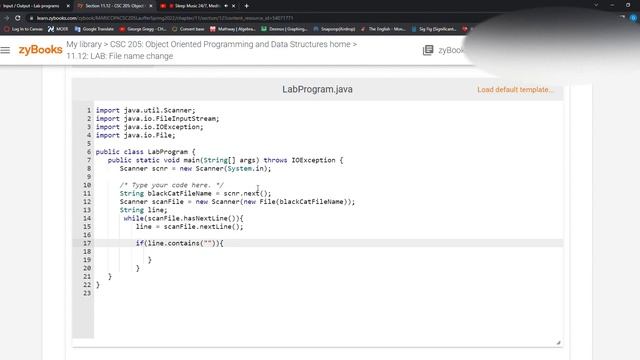Click the public class LabProgram line
The image size is (640, 360).
(146, 152)
